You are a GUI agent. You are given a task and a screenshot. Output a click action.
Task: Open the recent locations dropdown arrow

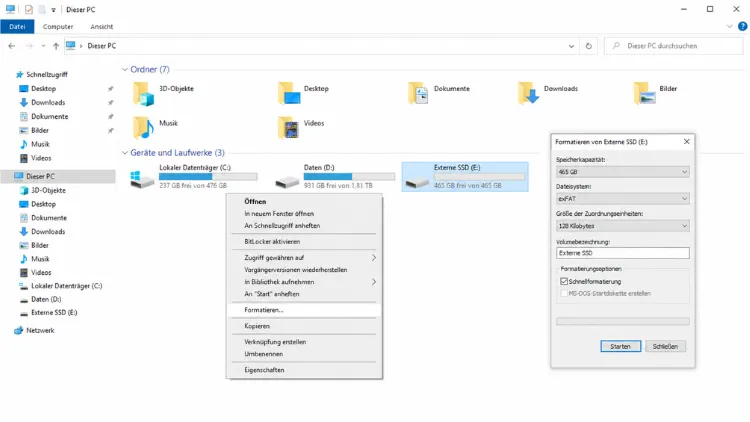[x=43, y=46]
